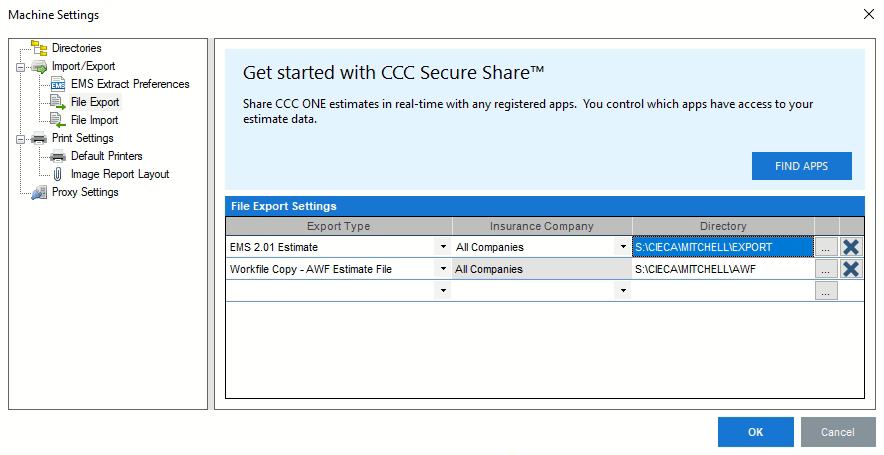Select File Import tree item

95,120
